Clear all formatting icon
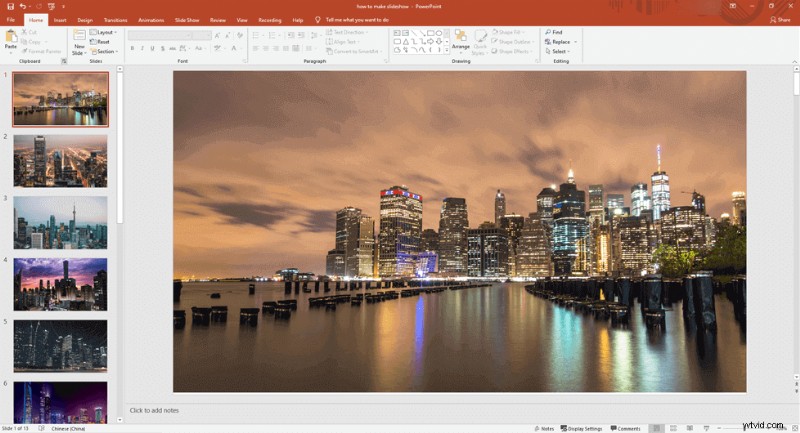 [x=240, y=35]
